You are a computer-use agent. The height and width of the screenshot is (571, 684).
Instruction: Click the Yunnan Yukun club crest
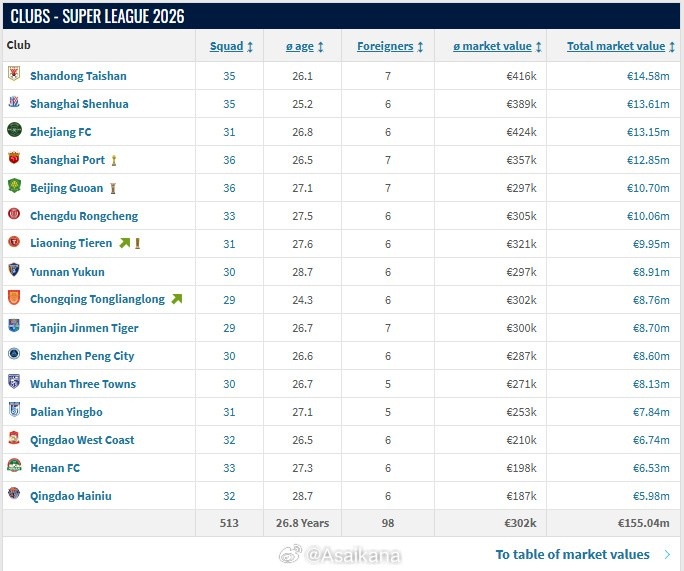point(14,269)
